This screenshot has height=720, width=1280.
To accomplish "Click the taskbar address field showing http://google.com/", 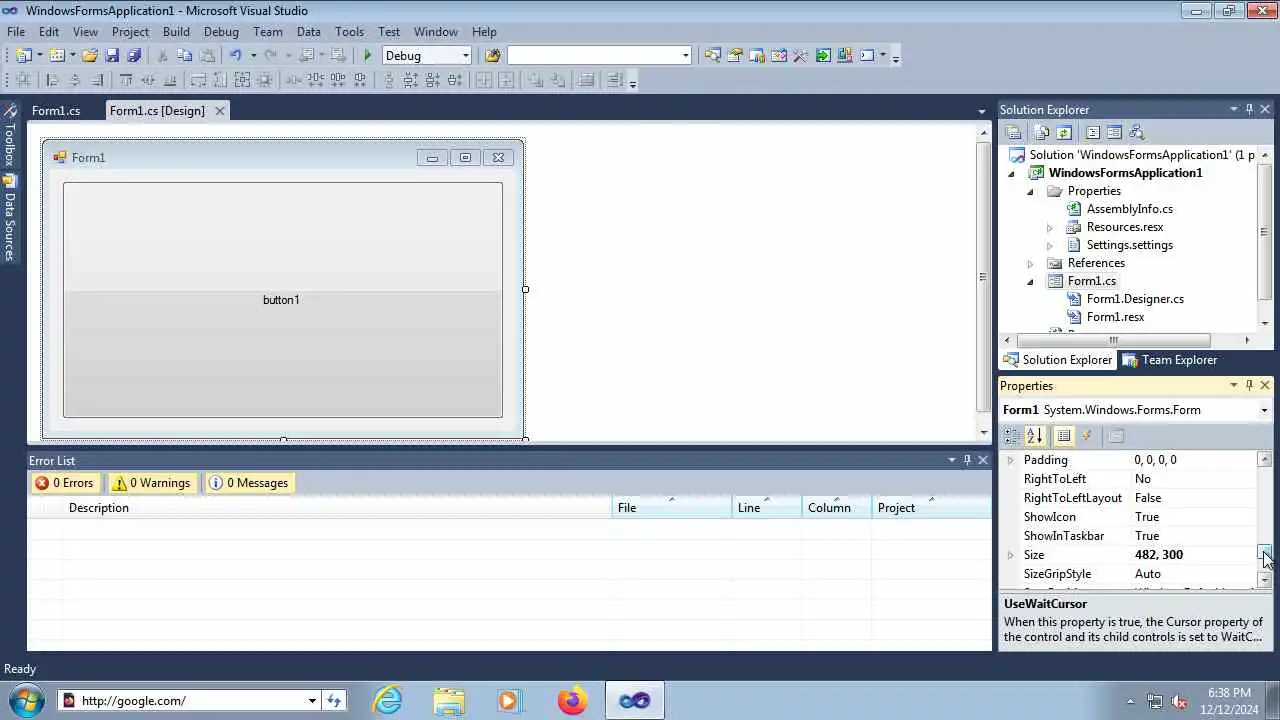I will tap(189, 701).
